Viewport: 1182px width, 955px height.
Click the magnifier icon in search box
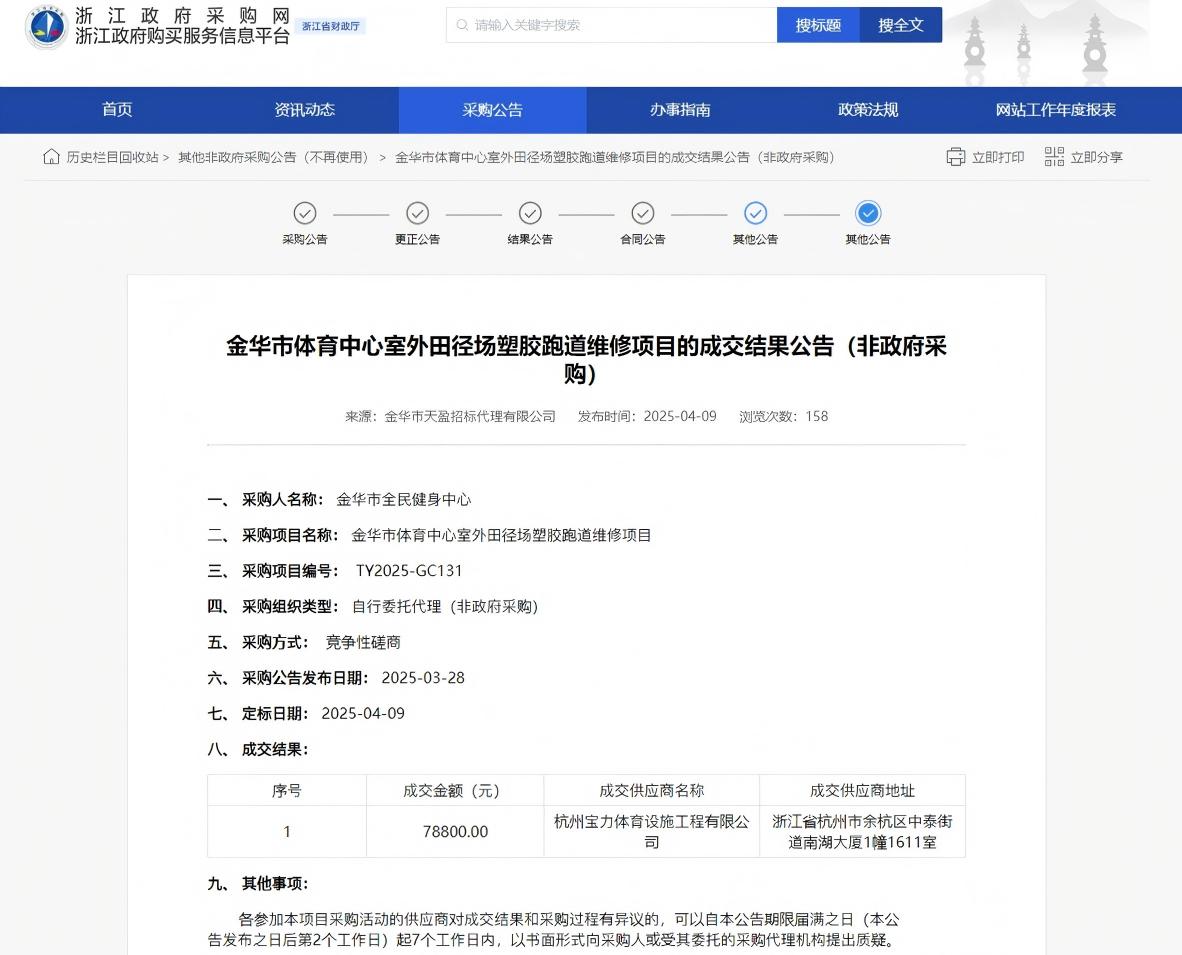(x=462, y=25)
